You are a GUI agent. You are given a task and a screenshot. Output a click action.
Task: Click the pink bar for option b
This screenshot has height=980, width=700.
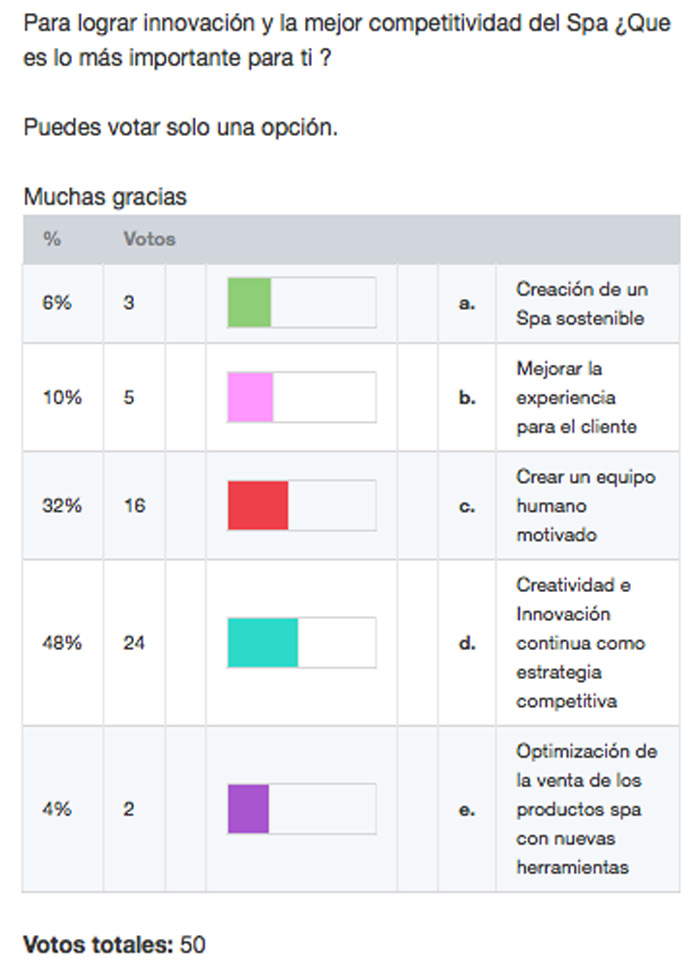point(250,397)
